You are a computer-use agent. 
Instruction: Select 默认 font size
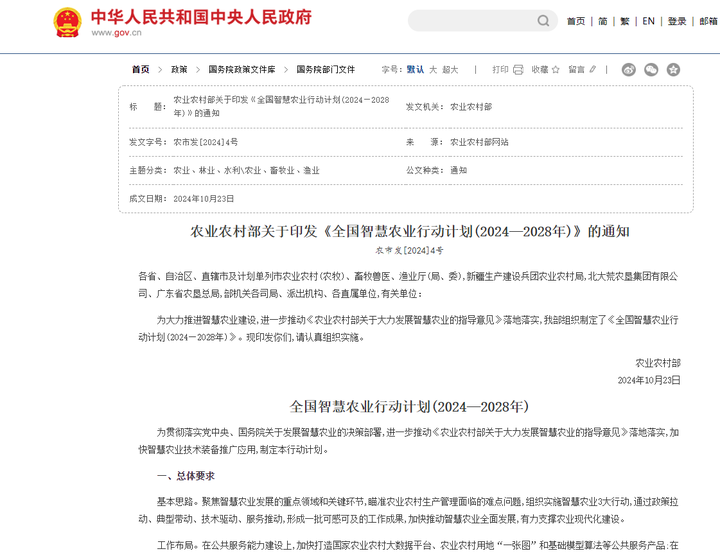pyautogui.click(x=415, y=69)
